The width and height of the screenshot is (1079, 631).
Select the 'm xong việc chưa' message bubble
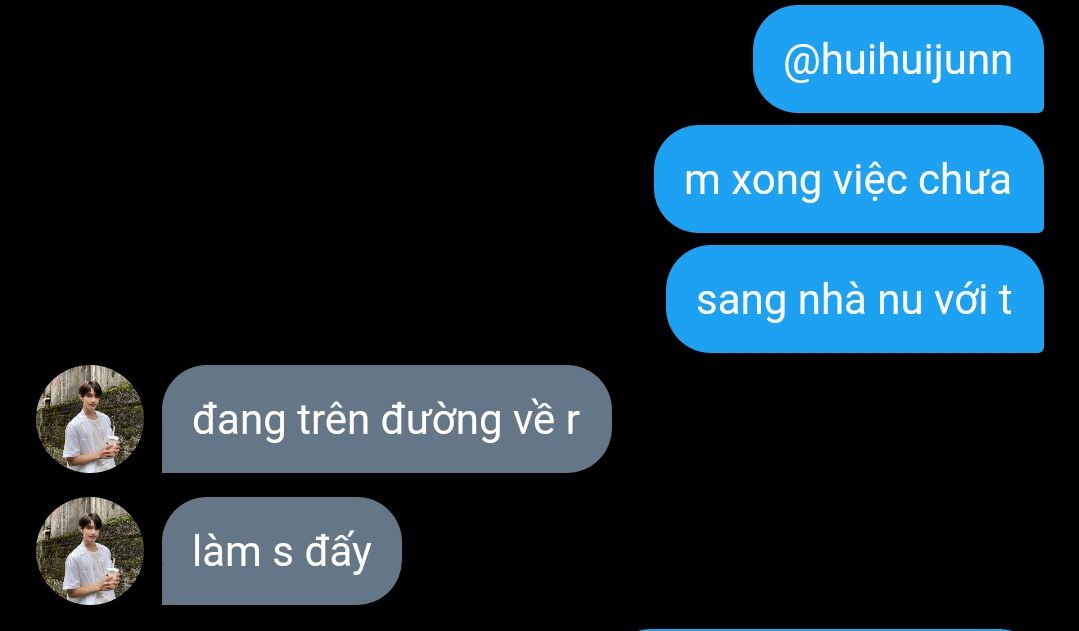848,179
